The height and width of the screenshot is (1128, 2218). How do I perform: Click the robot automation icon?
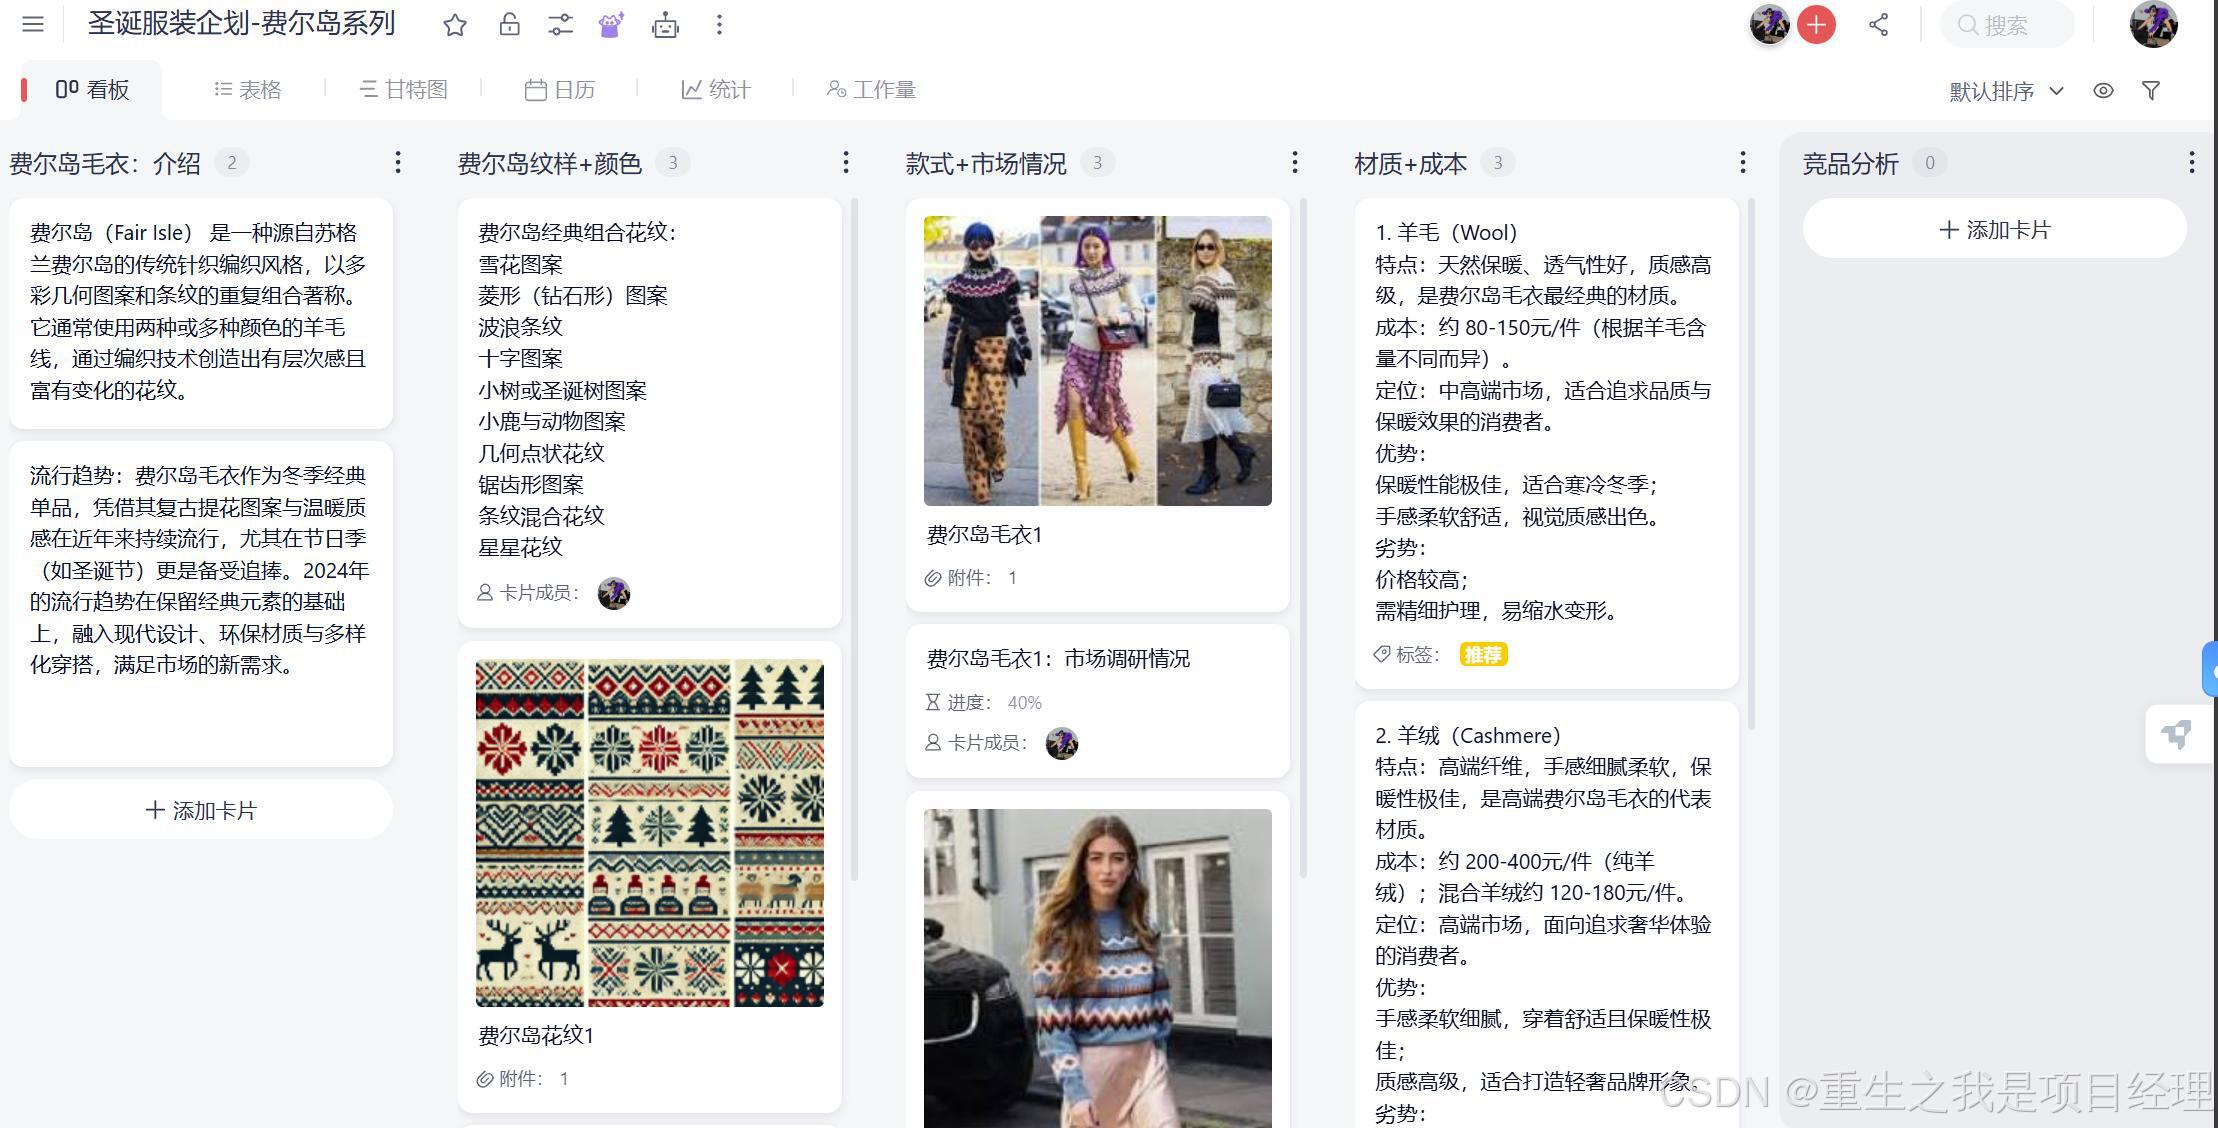pos(665,25)
